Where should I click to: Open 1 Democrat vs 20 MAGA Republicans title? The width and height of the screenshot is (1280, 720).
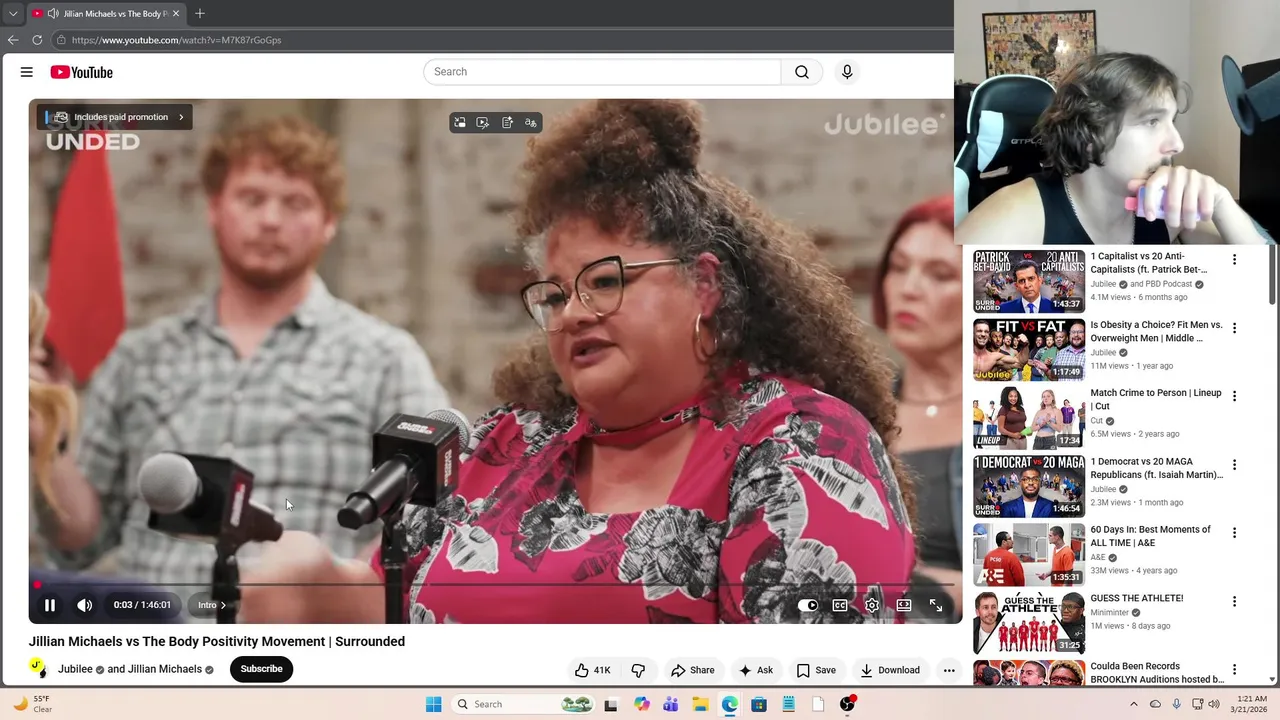[x=1156, y=468]
